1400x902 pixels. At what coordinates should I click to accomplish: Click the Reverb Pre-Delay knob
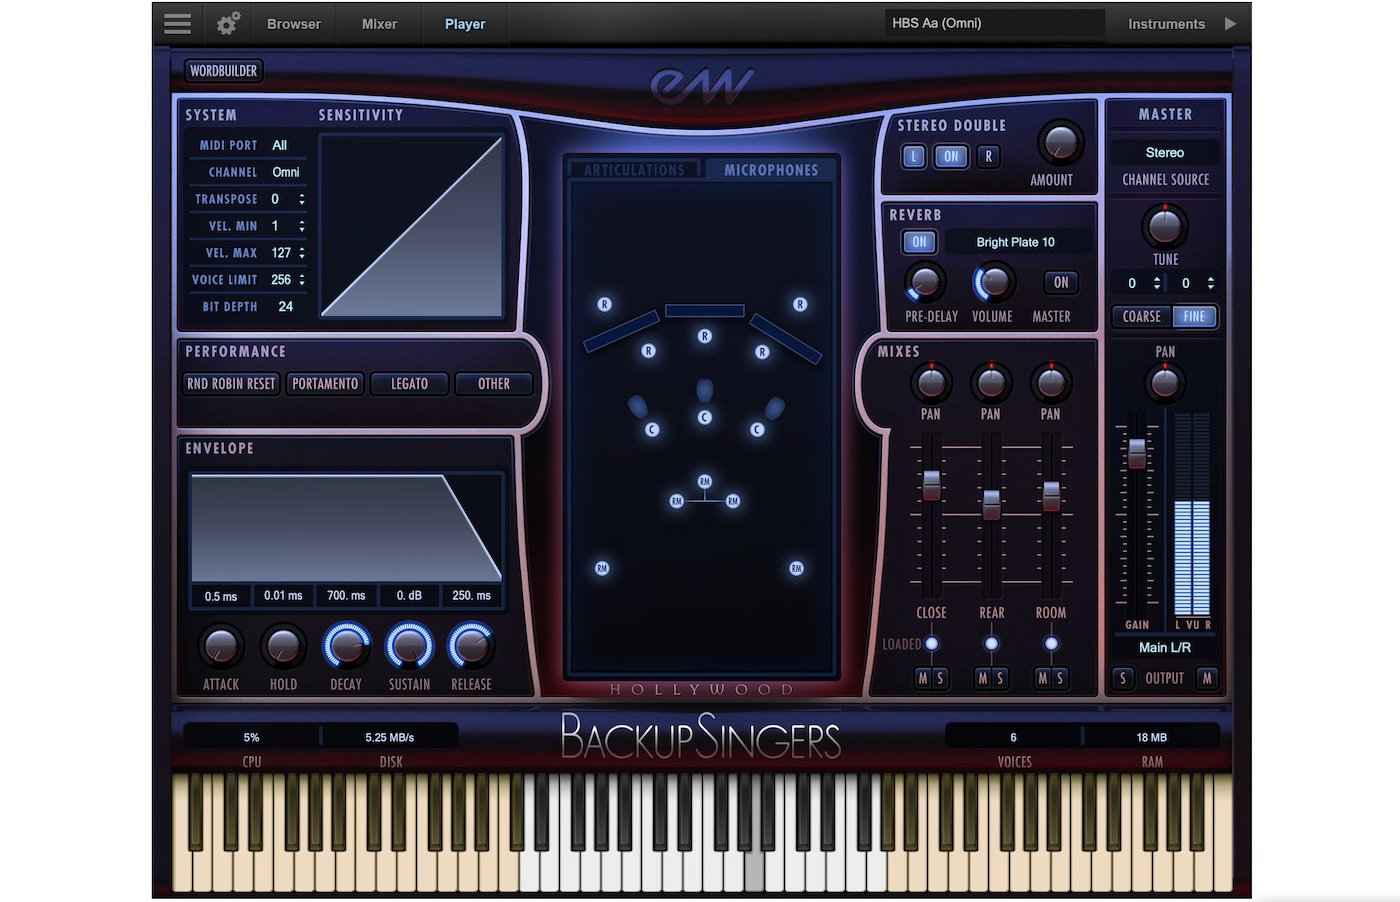pos(924,283)
